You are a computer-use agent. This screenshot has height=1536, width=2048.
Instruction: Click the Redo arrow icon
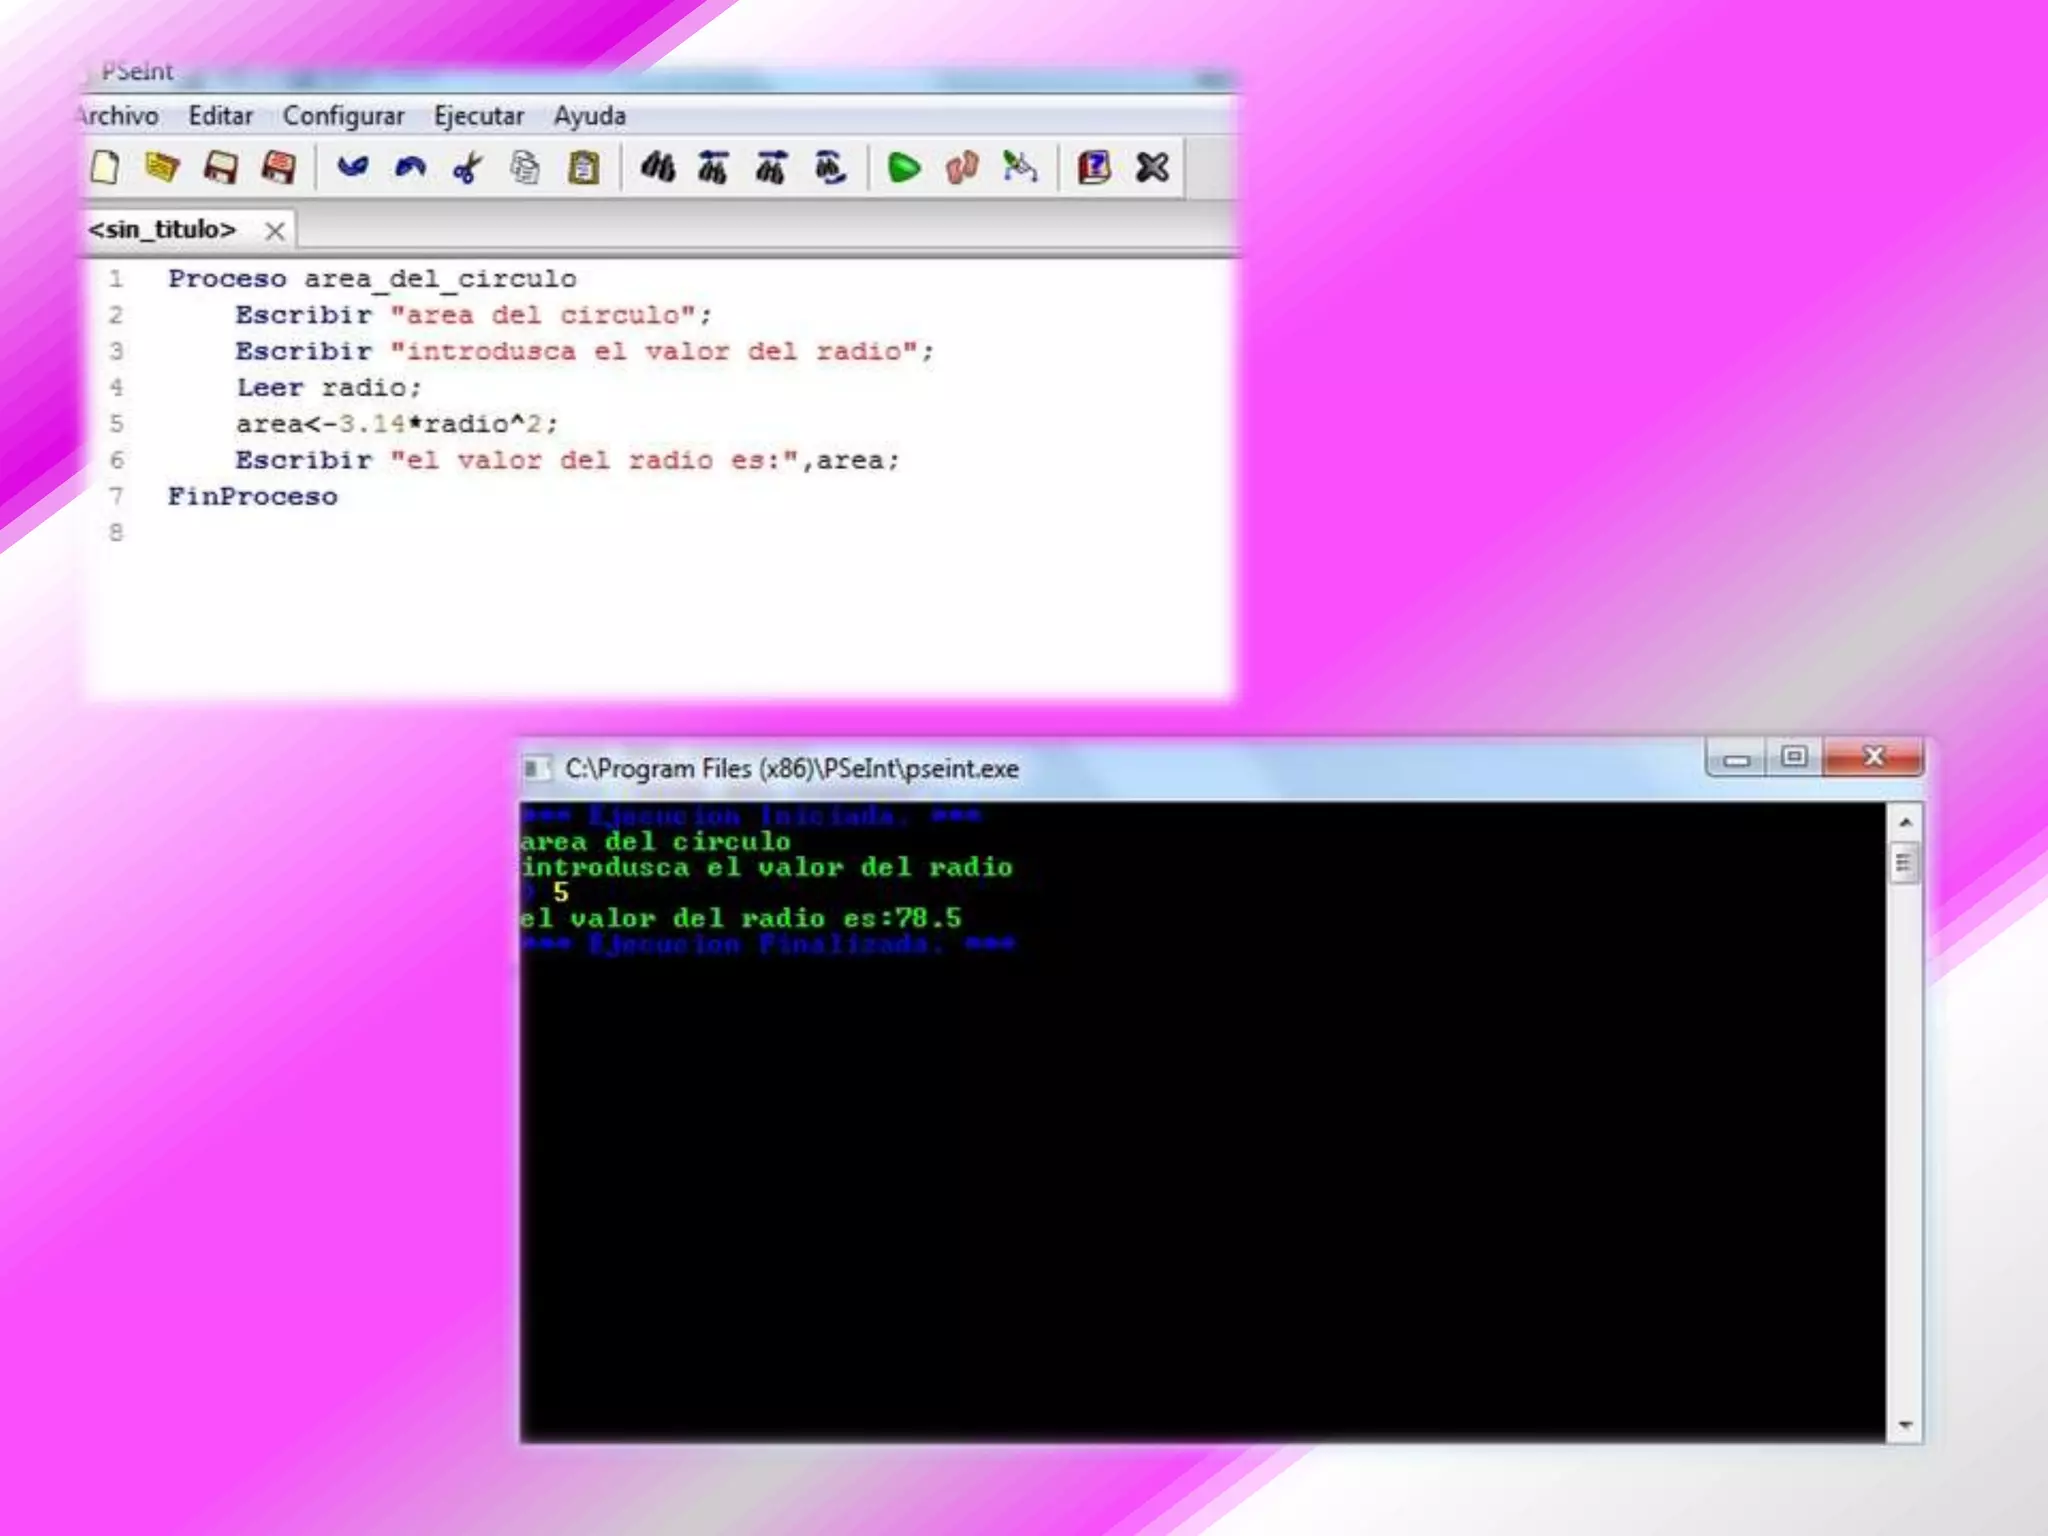[x=410, y=167]
